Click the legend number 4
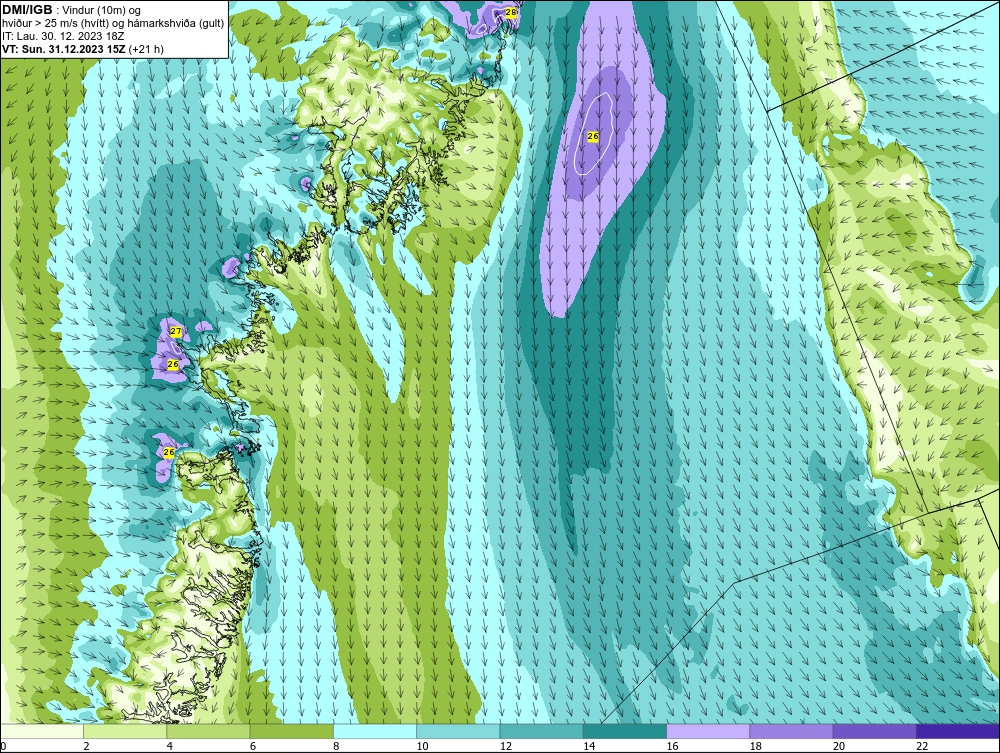This screenshot has width=1000, height=753. (x=170, y=746)
